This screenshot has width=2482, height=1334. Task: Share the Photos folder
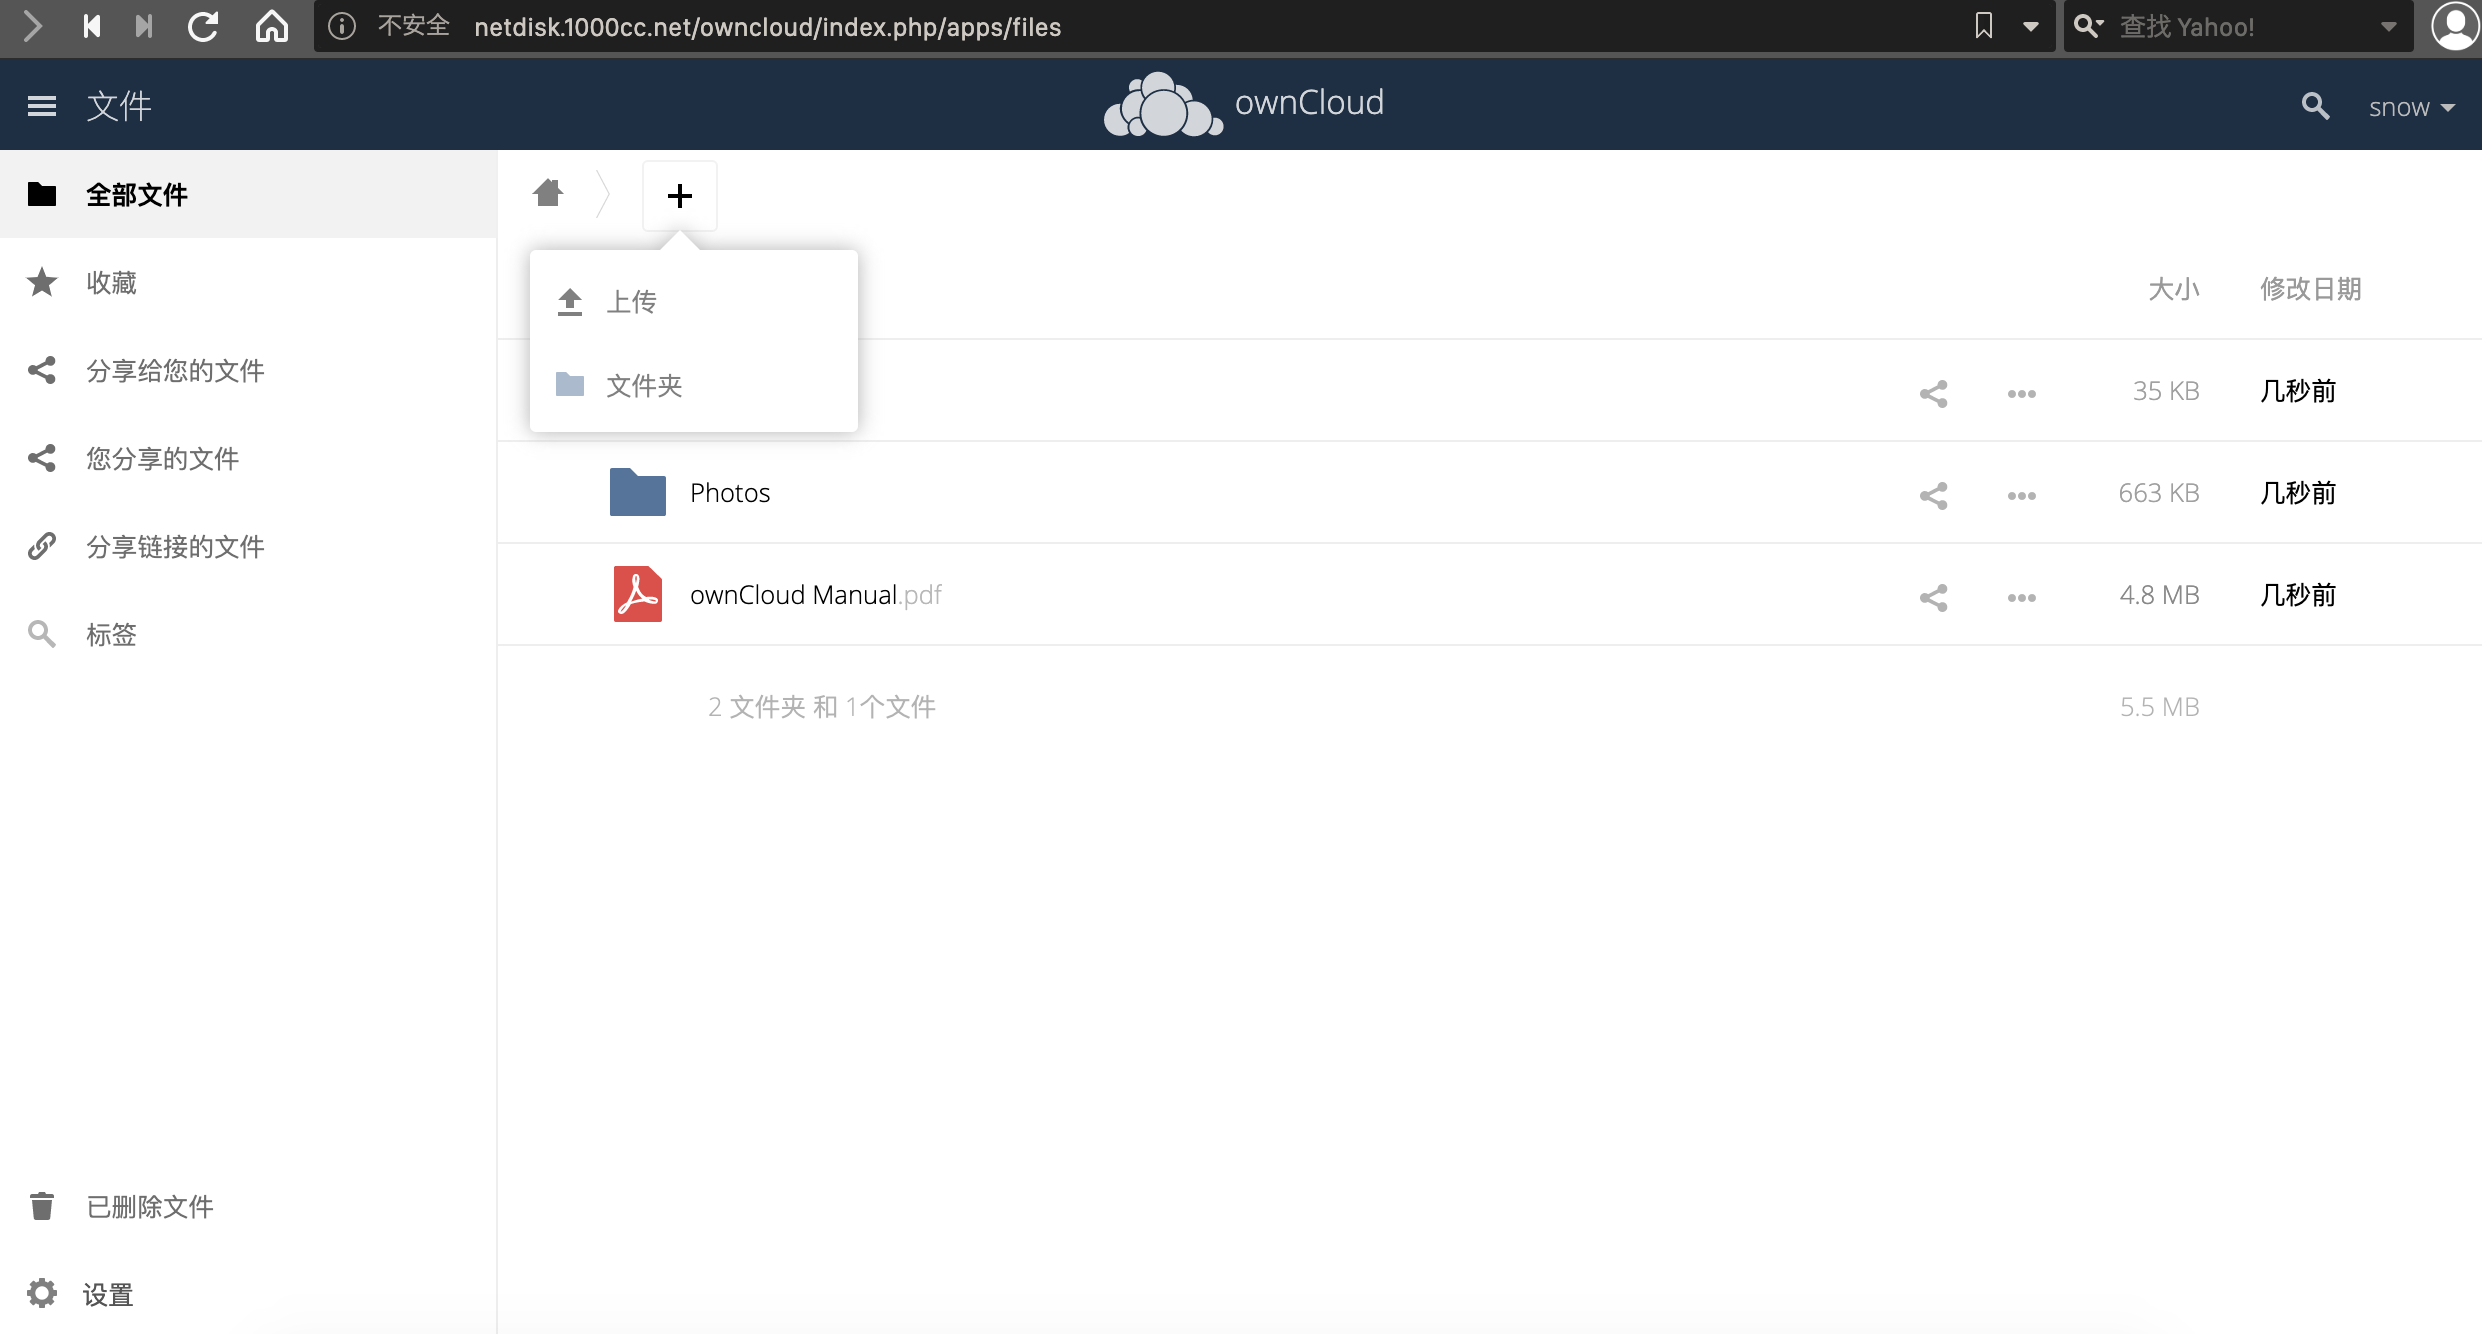pyautogui.click(x=1934, y=496)
